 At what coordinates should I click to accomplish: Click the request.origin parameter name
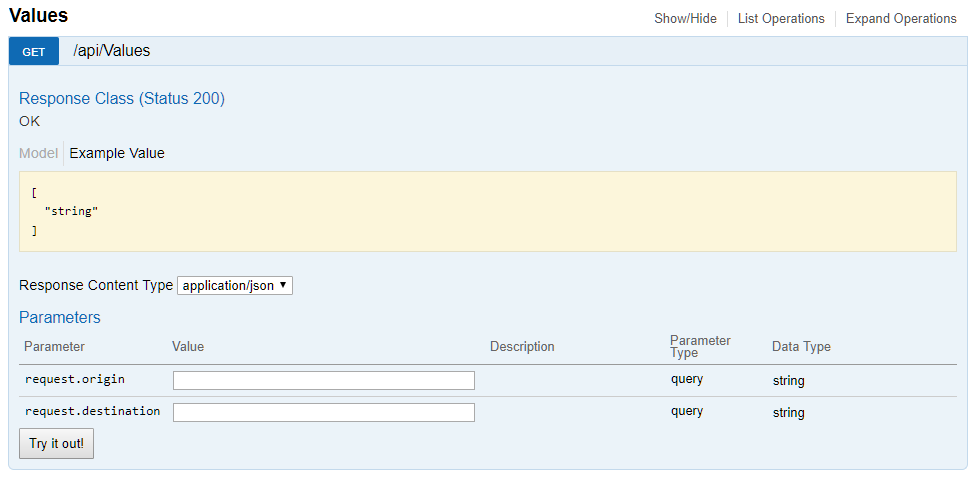click(75, 379)
